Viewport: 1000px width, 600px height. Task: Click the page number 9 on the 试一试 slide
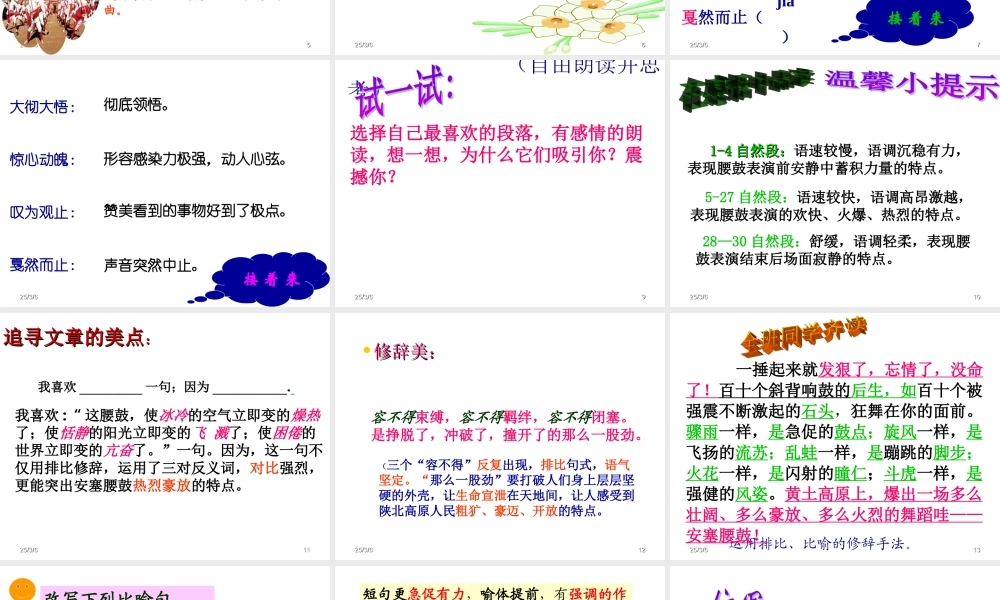tap(643, 297)
